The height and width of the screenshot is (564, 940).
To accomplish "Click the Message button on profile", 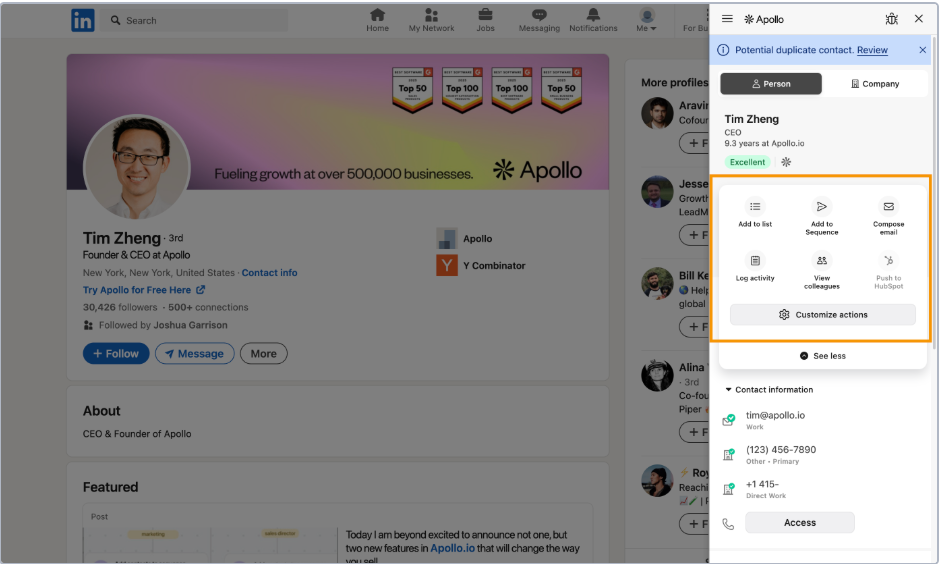I will point(194,354).
